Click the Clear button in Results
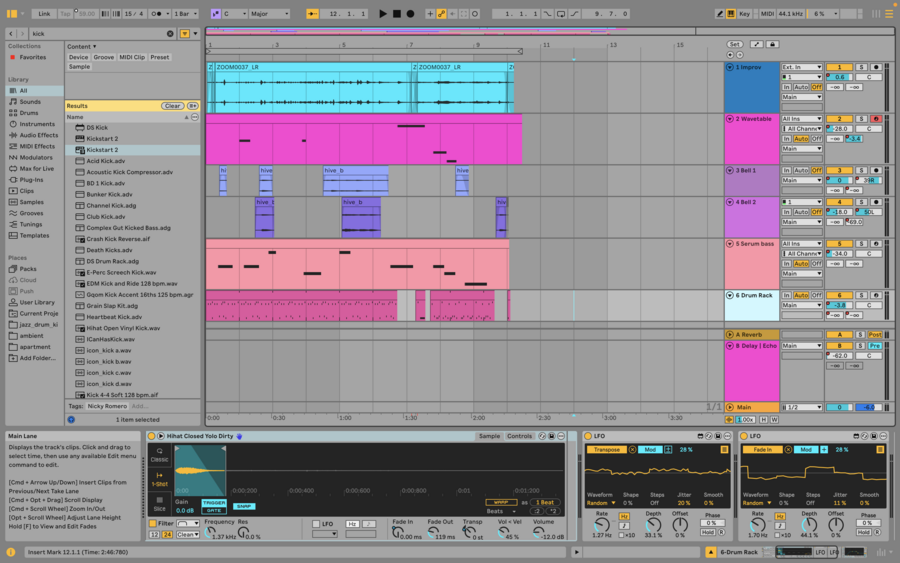This screenshot has width=900, height=563. pyautogui.click(x=172, y=106)
